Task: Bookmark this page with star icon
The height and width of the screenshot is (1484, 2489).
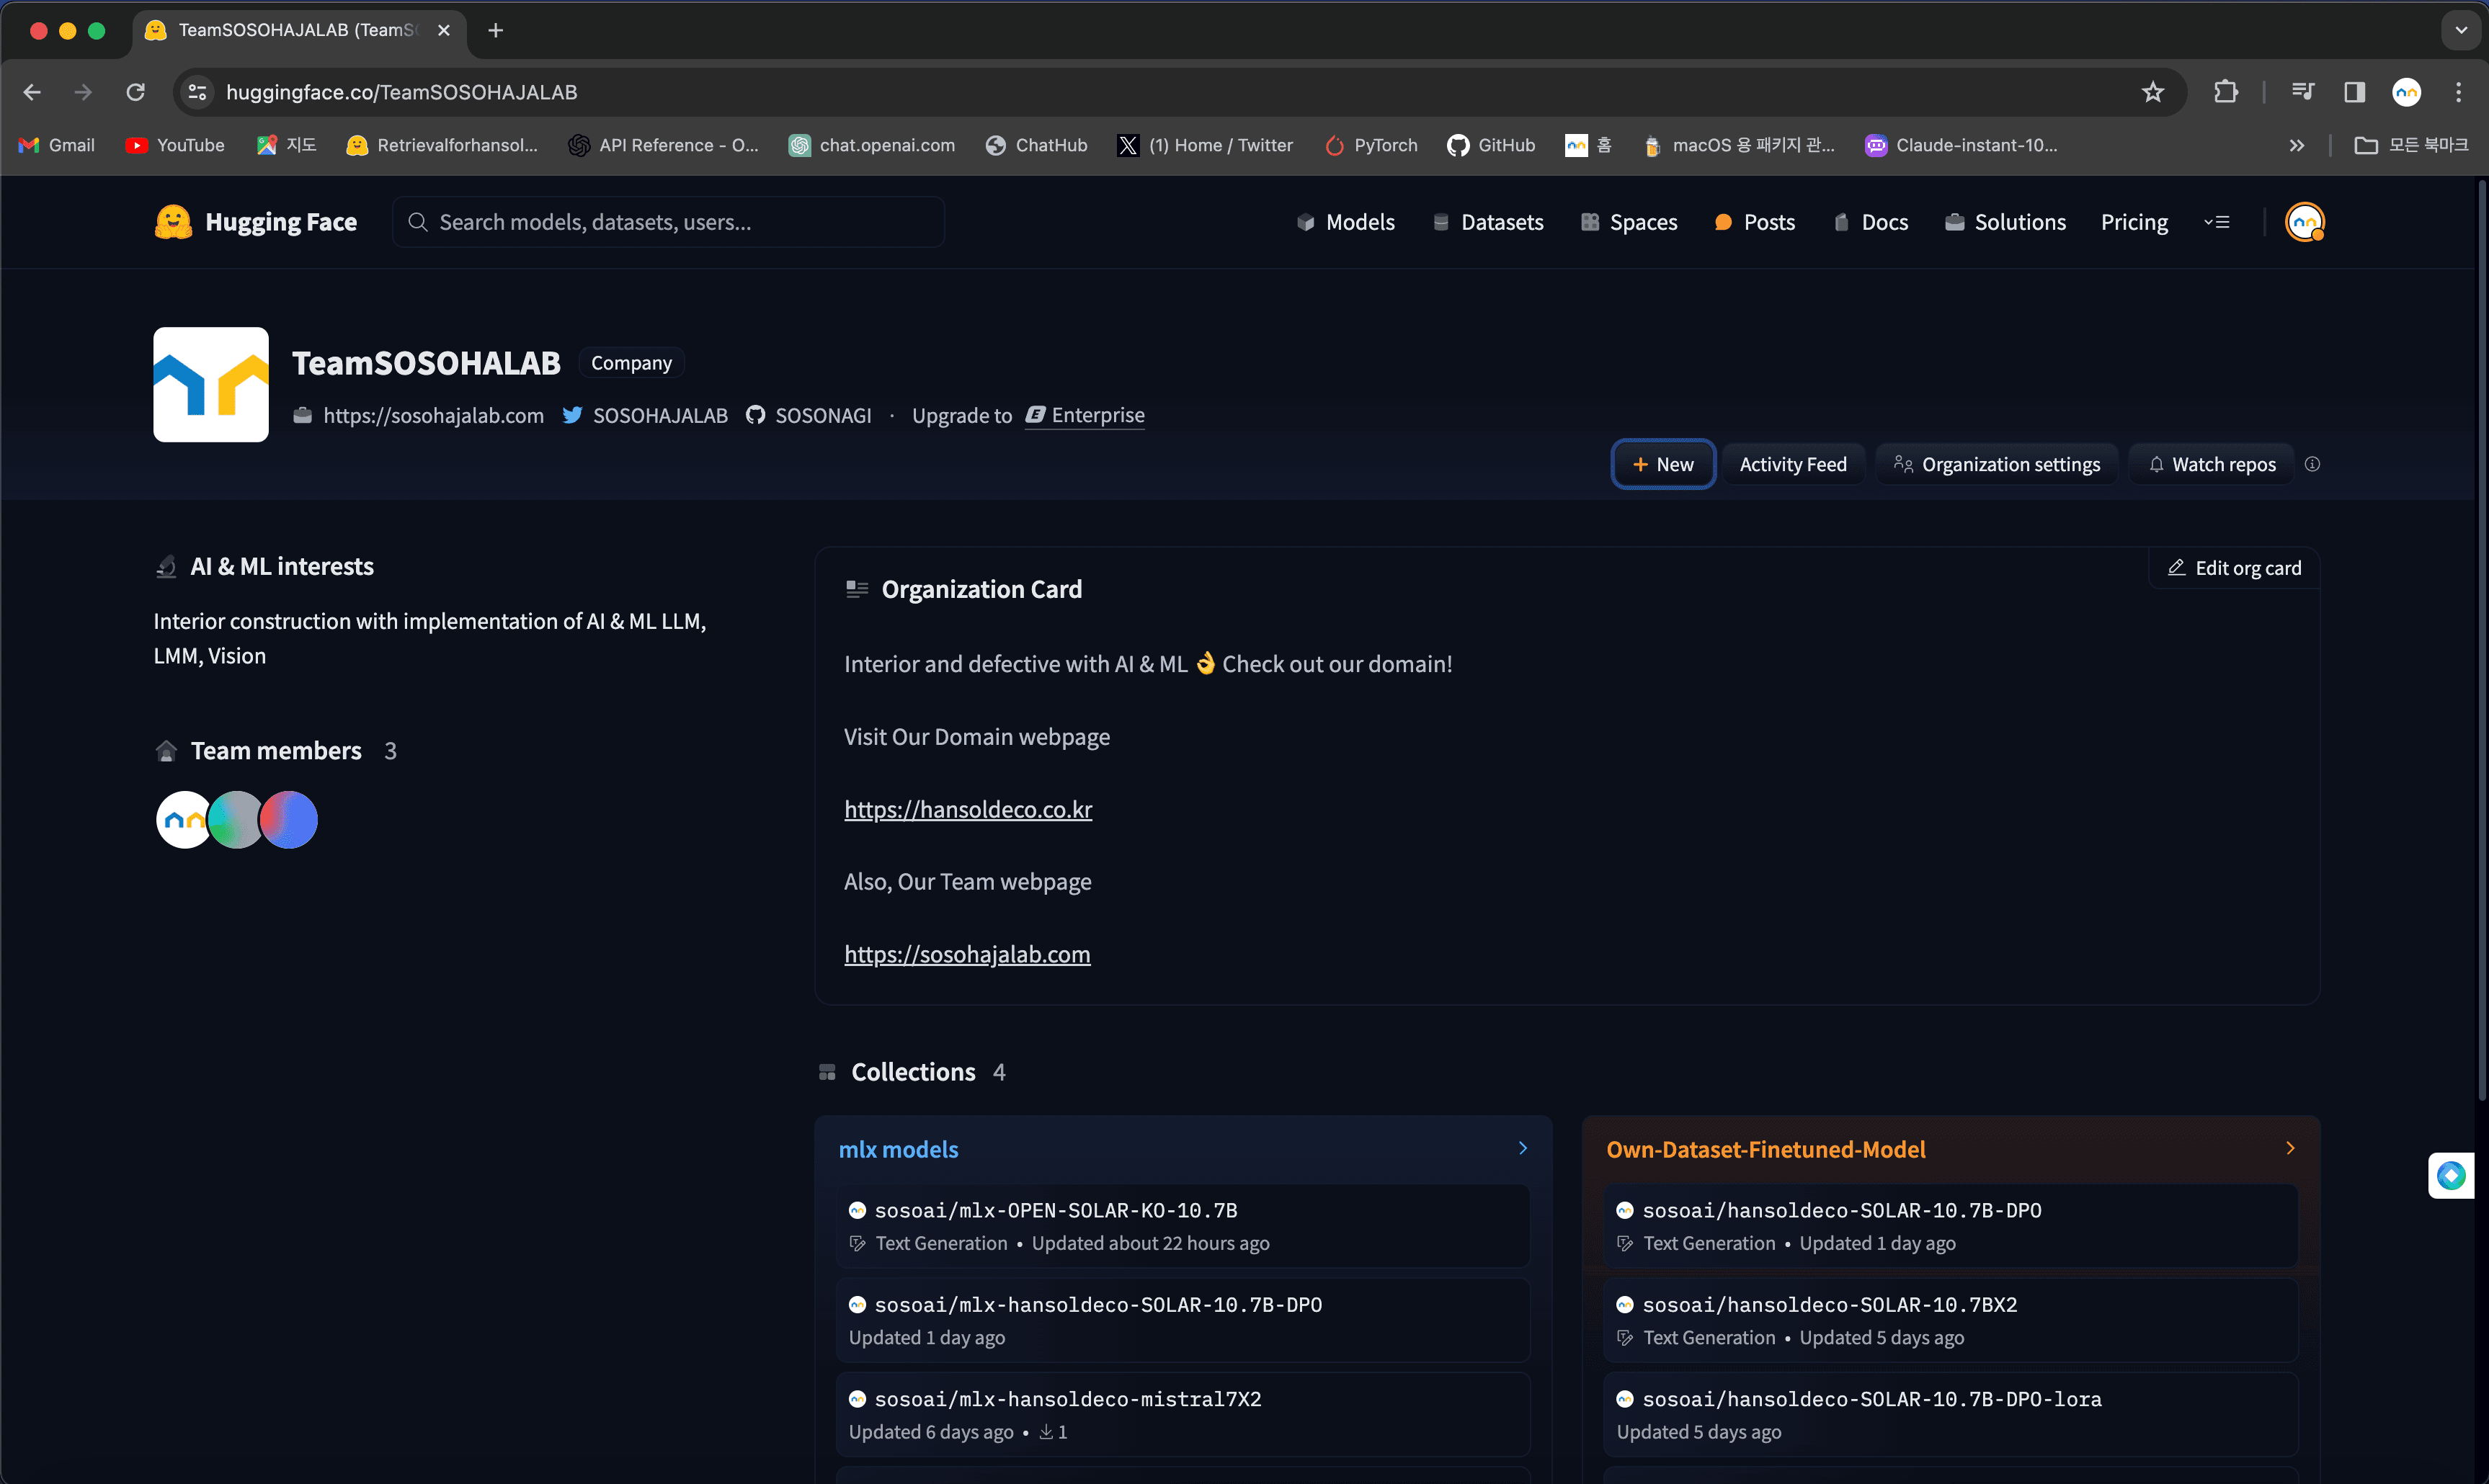Action: tap(2153, 92)
